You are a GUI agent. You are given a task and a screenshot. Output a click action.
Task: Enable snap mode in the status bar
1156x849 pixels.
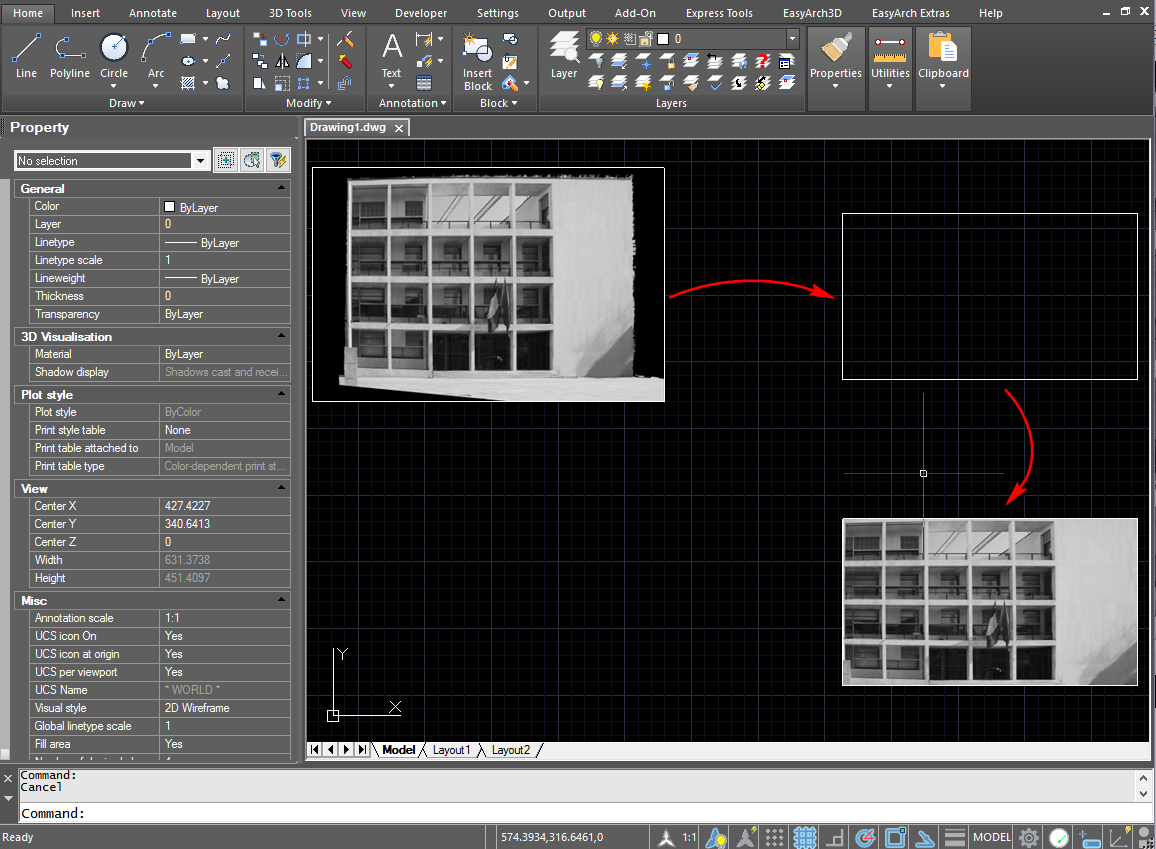(774, 837)
